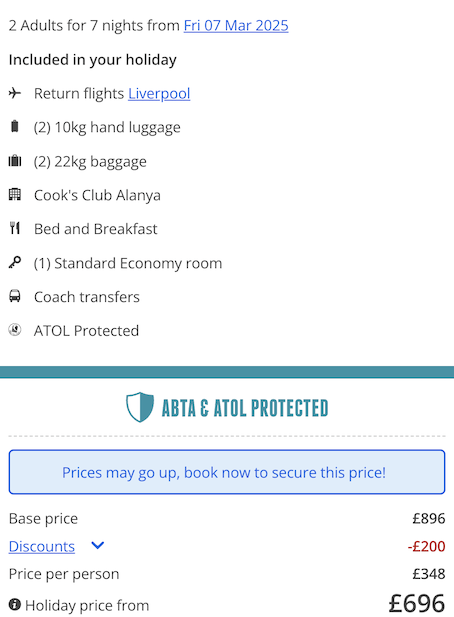
Task: Click the room key icon
Action: point(15,262)
